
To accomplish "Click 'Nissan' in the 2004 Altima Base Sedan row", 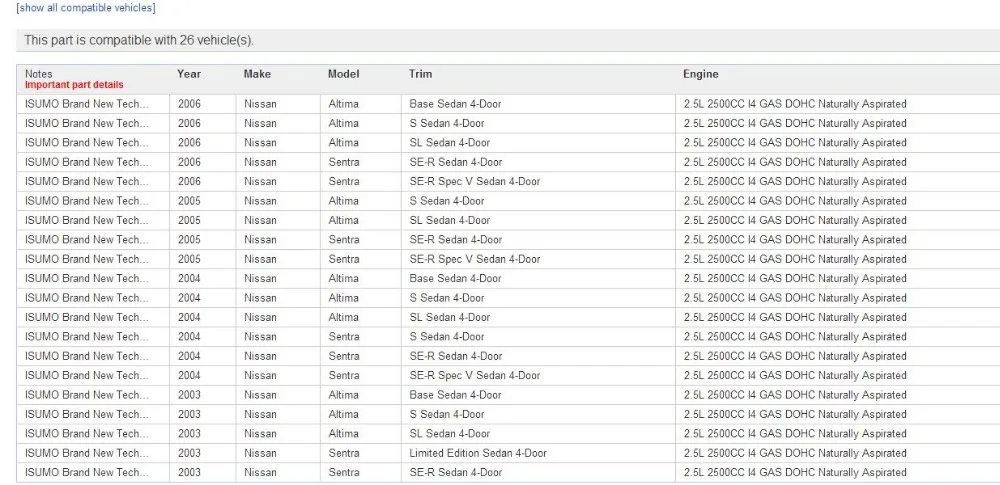I will [260, 278].
